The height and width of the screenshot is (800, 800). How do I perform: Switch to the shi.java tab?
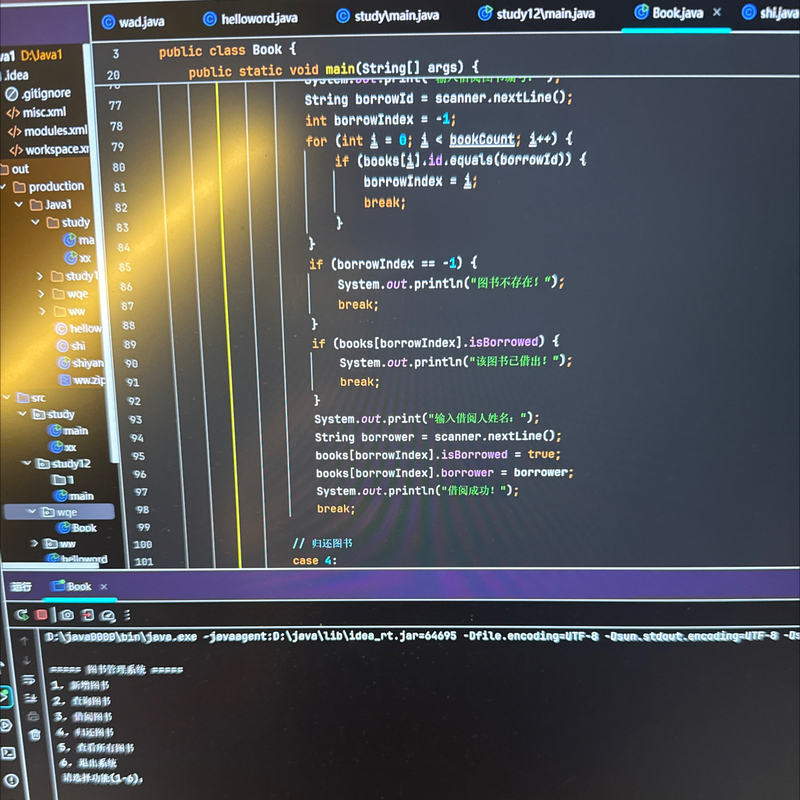coord(770,13)
